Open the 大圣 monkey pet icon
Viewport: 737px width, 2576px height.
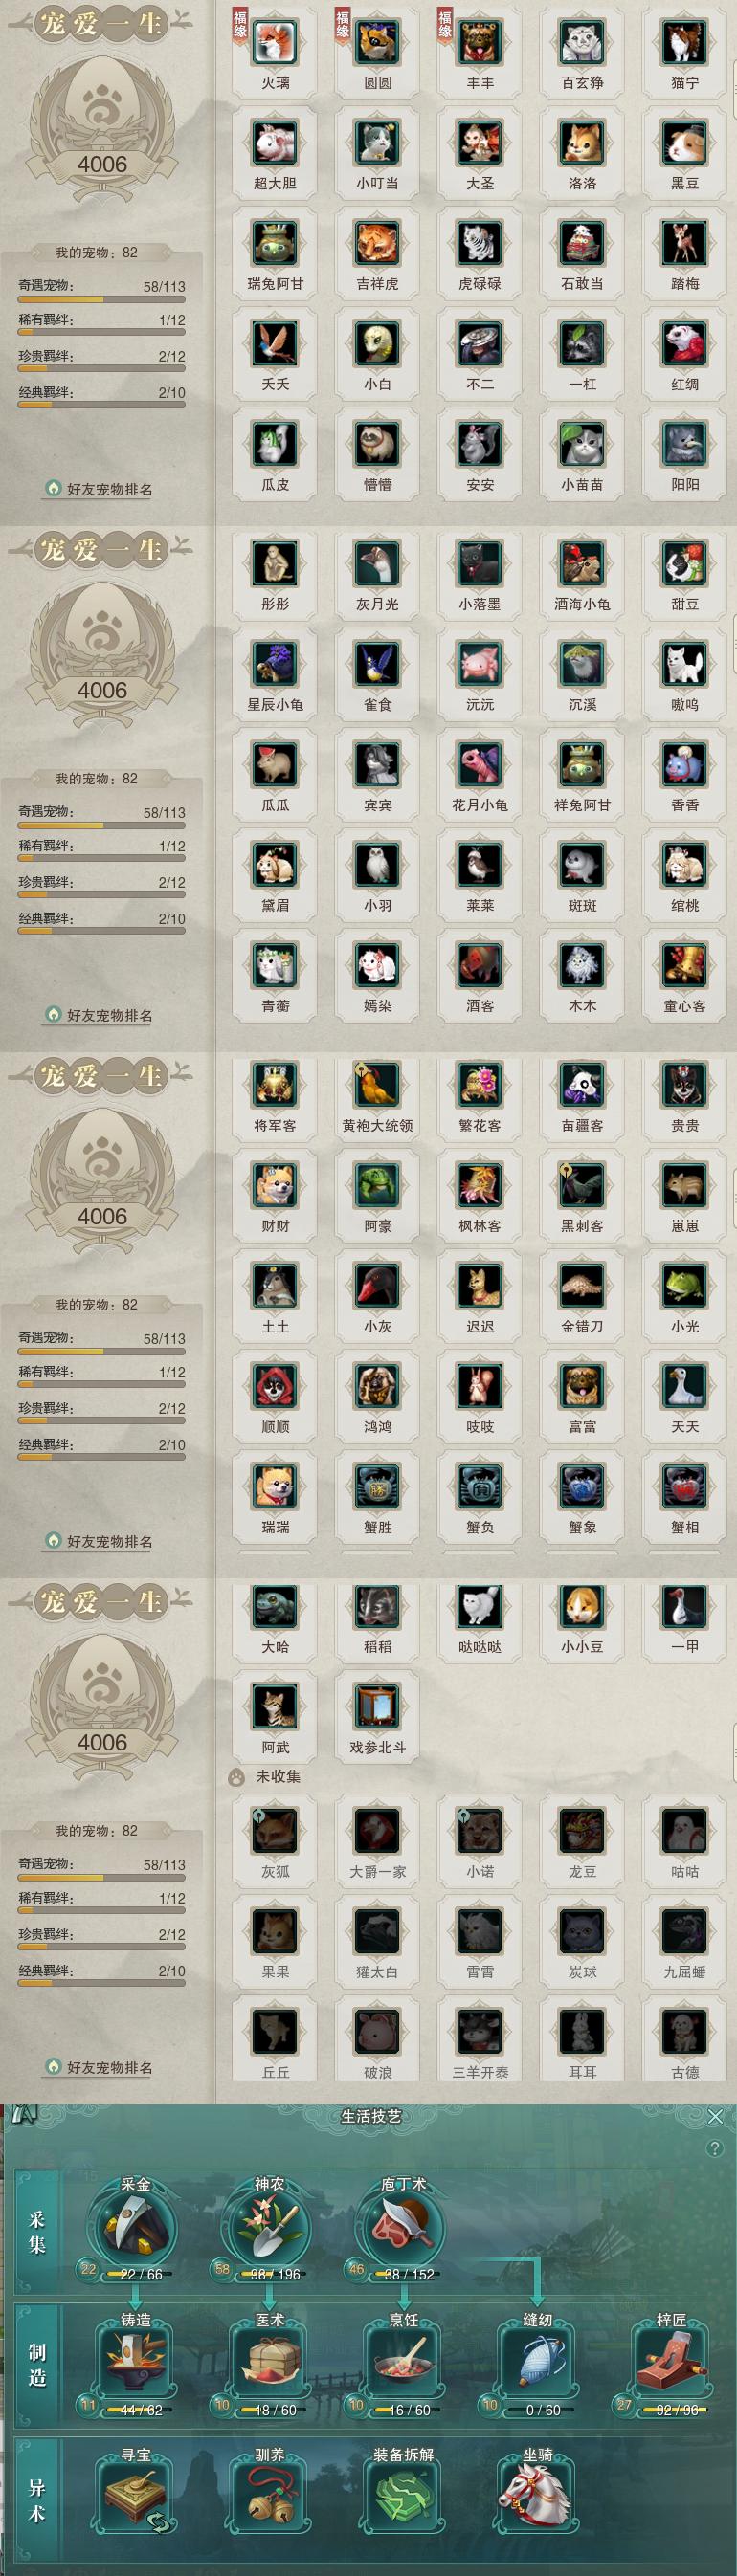[x=480, y=143]
